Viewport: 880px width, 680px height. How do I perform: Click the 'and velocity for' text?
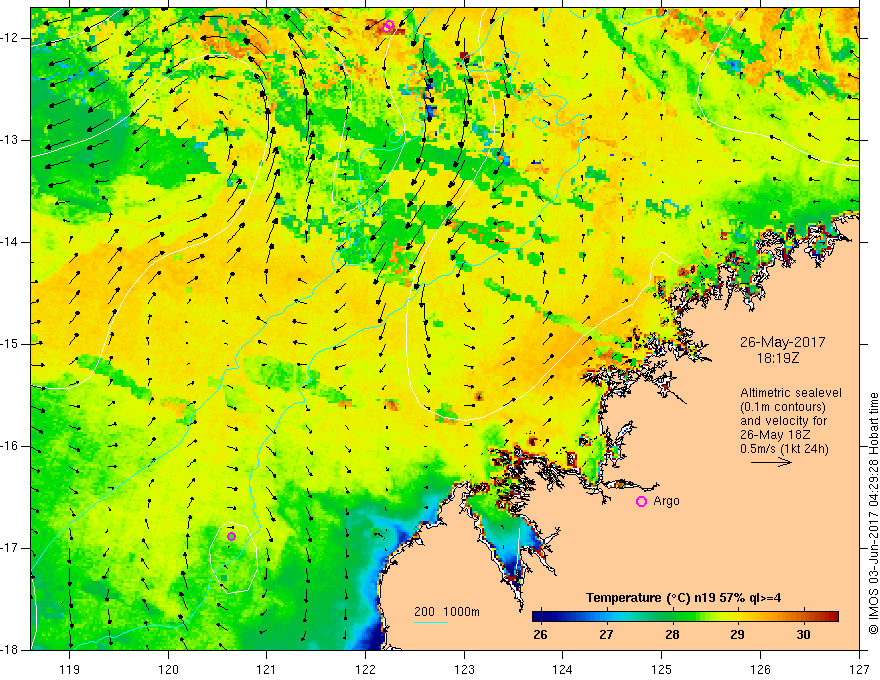pos(783,421)
